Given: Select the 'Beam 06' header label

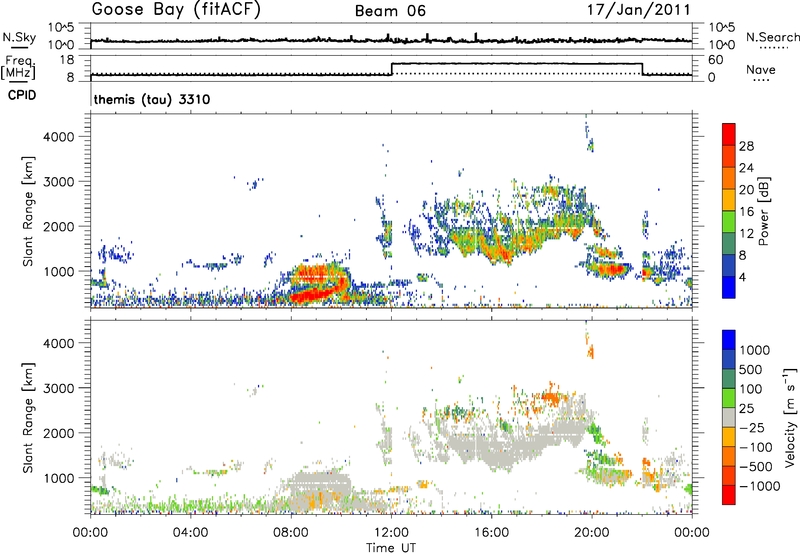Looking at the screenshot, I should [x=390, y=11].
